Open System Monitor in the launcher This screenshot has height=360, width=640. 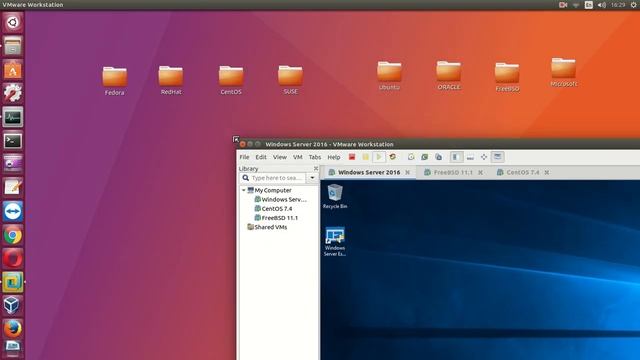click(x=13, y=117)
